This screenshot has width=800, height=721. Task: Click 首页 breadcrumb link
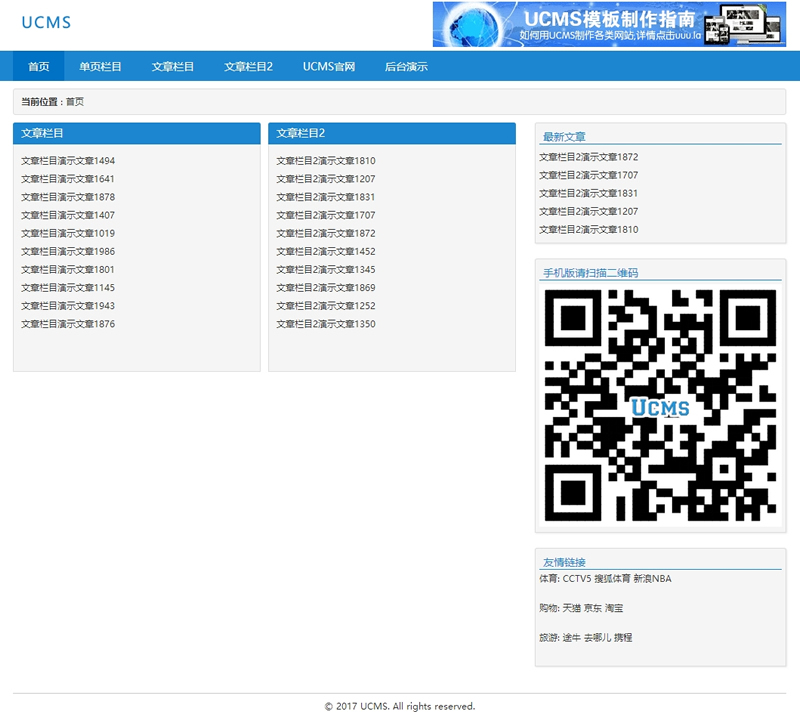[x=75, y=102]
